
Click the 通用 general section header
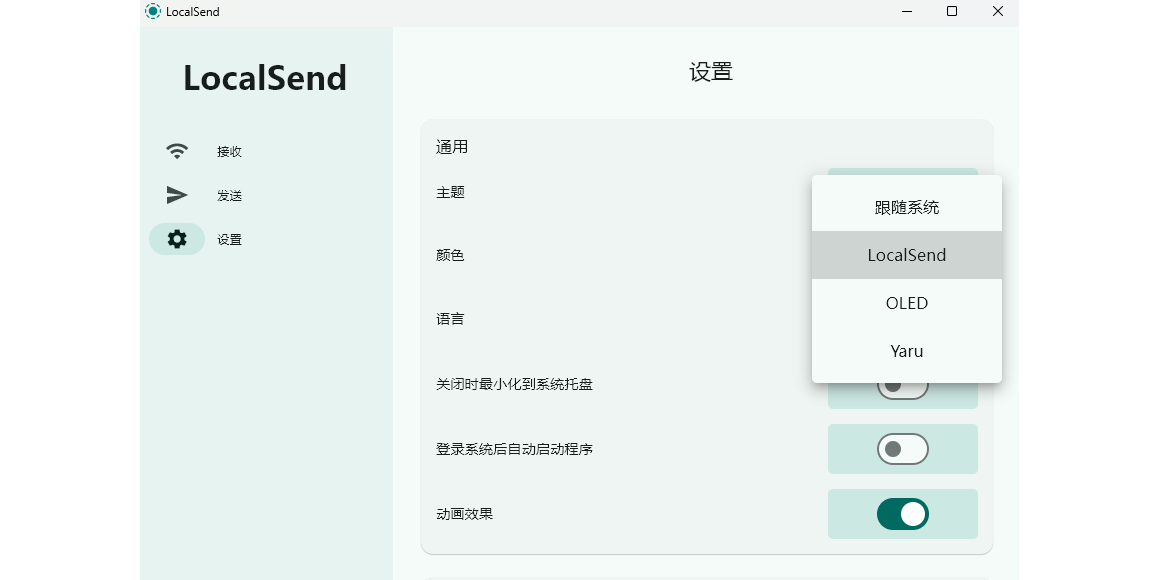tap(452, 147)
